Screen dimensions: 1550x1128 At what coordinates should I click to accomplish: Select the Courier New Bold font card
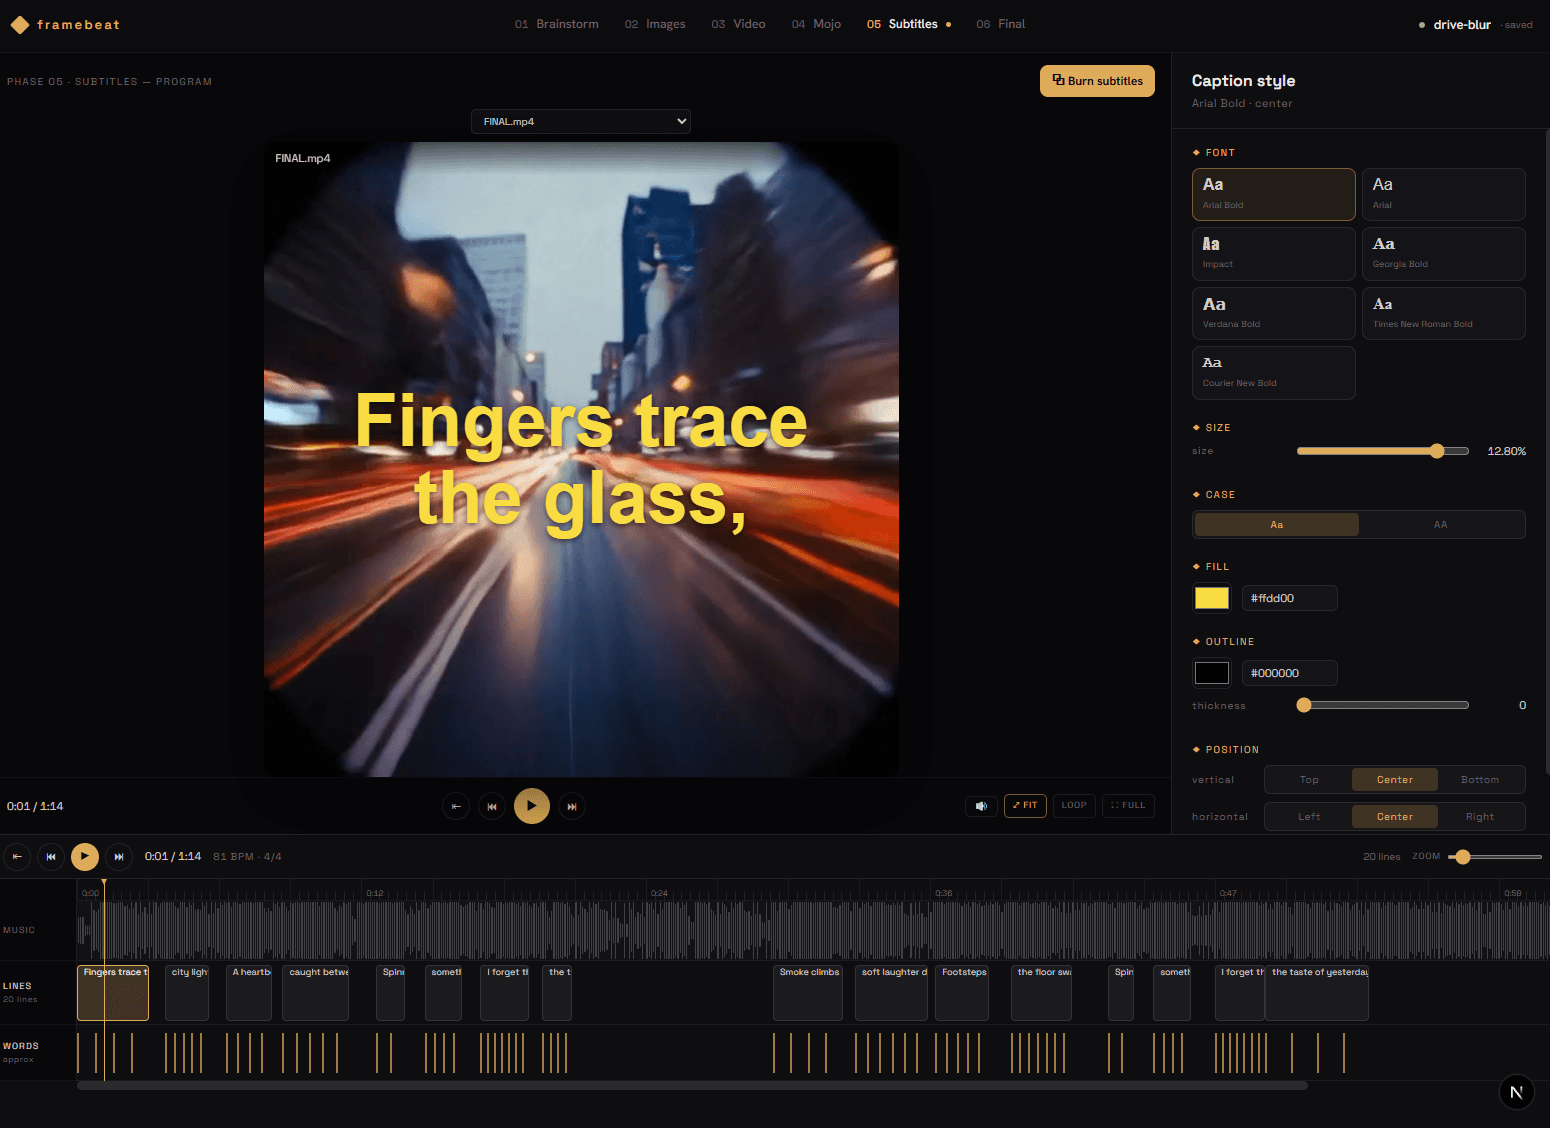point(1273,373)
